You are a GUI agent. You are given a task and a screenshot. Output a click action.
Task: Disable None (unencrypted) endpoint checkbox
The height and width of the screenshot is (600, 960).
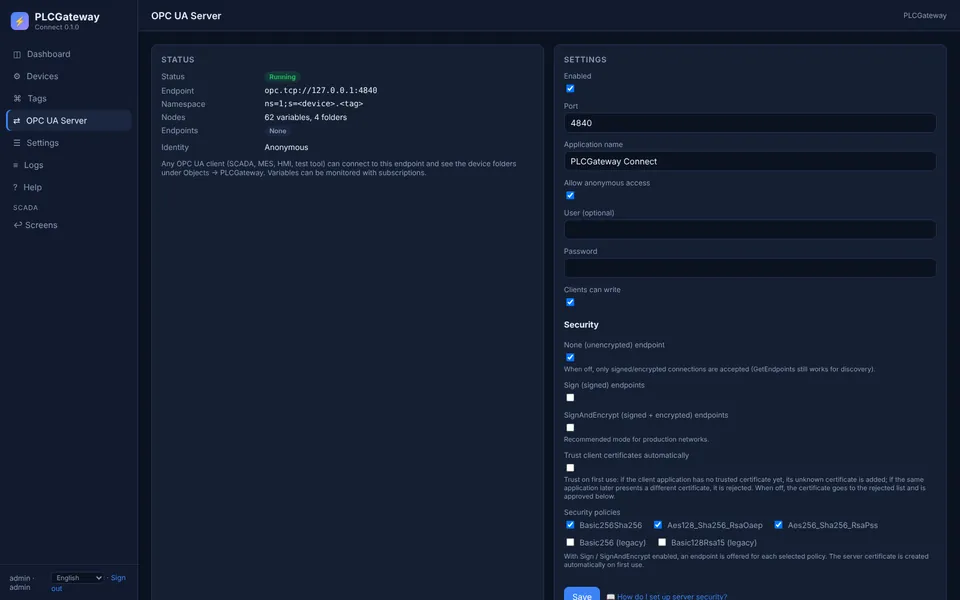pos(570,358)
